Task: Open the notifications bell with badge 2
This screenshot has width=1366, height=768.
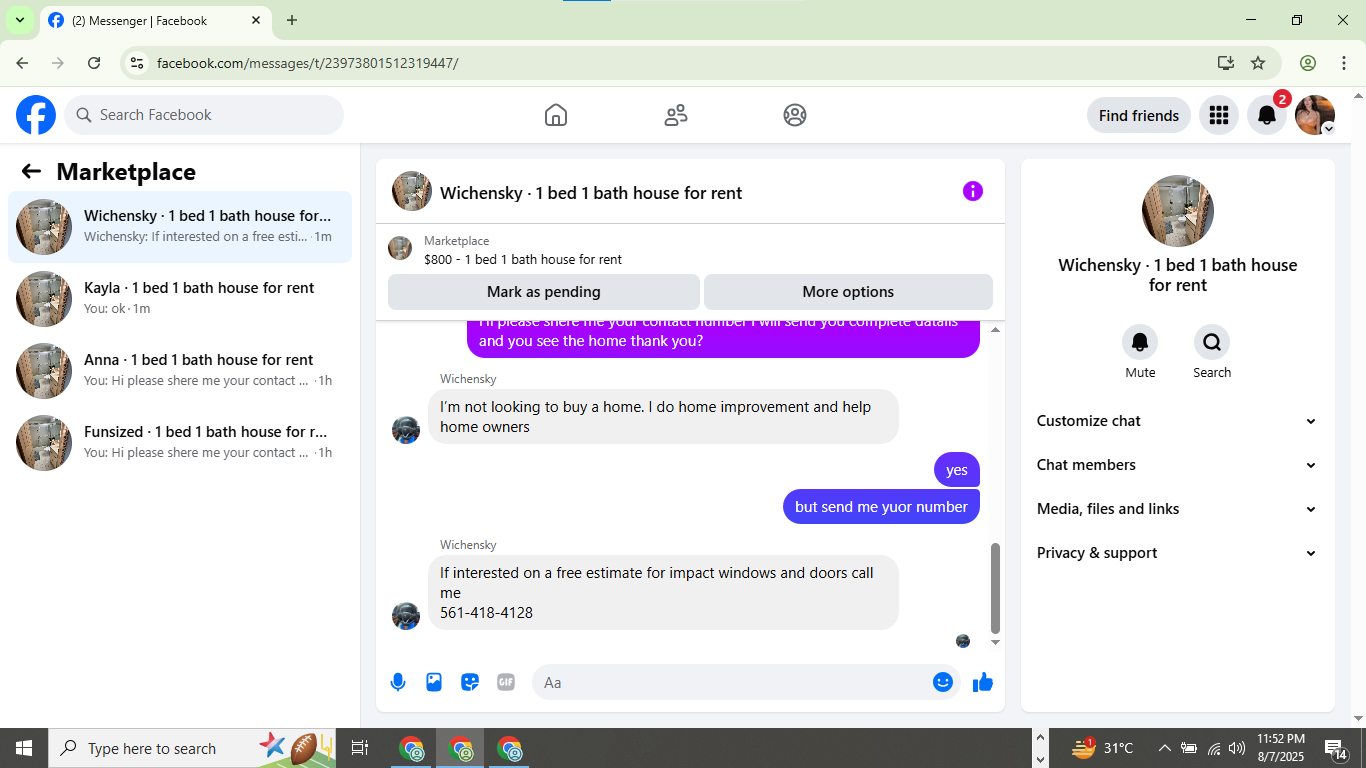Action: tap(1267, 115)
